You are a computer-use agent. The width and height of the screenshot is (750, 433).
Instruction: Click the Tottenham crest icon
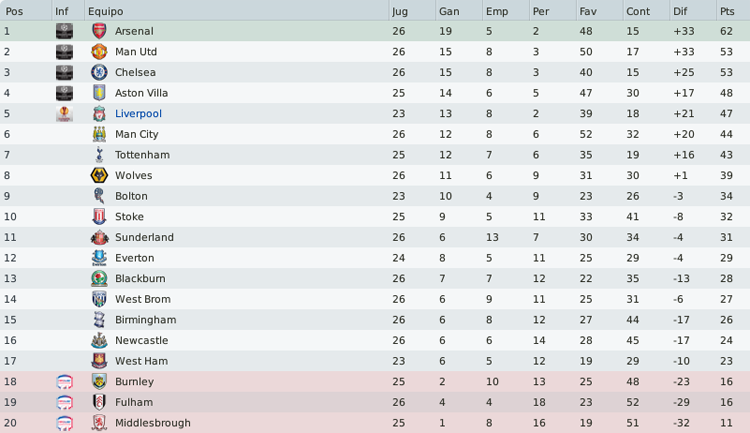click(x=99, y=155)
